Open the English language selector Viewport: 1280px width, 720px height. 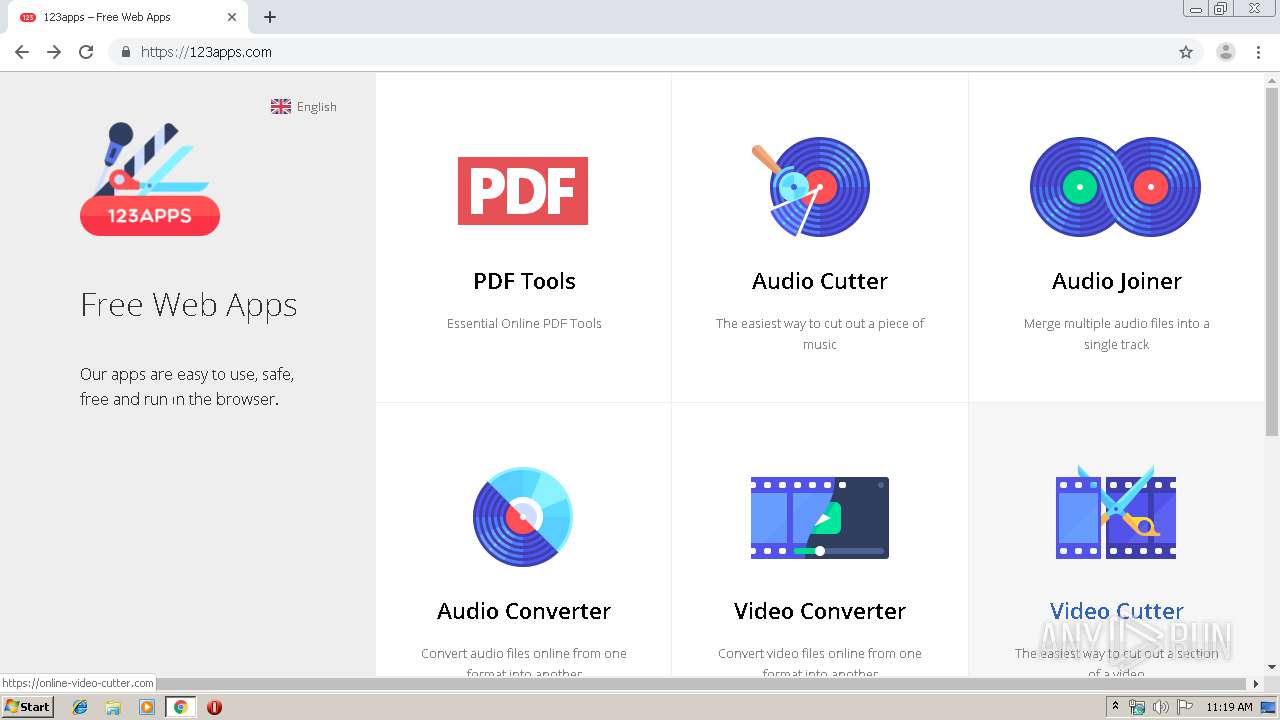pos(304,107)
